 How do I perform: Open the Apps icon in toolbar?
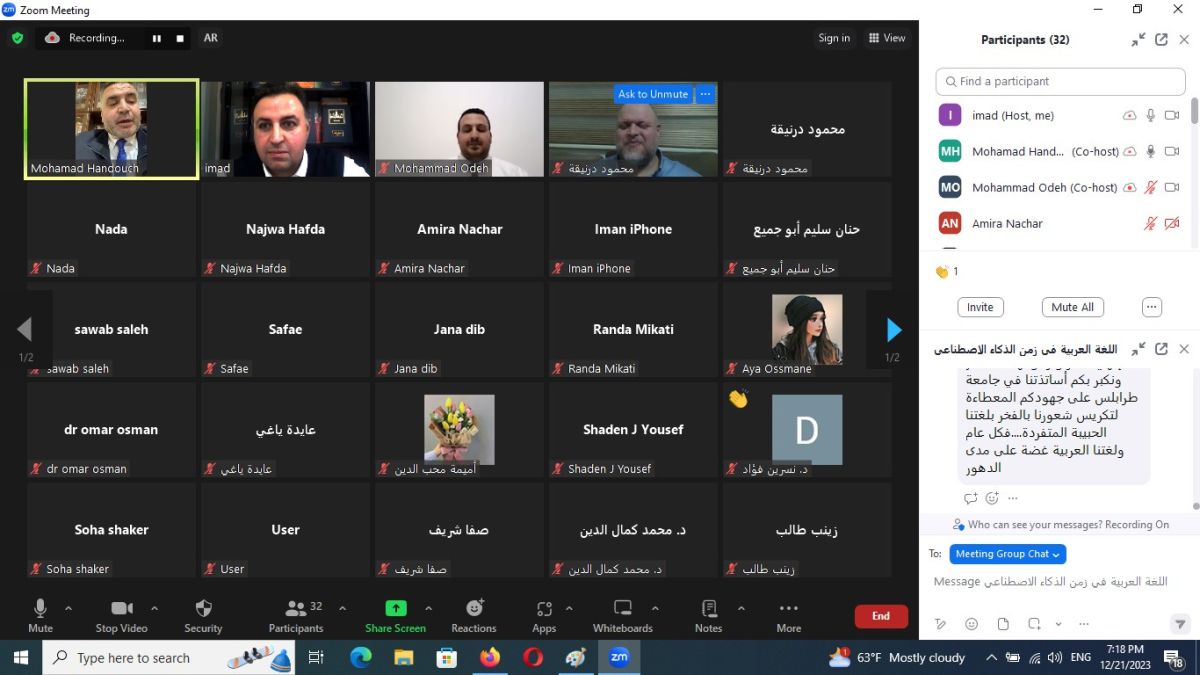[x=544, y=615]
